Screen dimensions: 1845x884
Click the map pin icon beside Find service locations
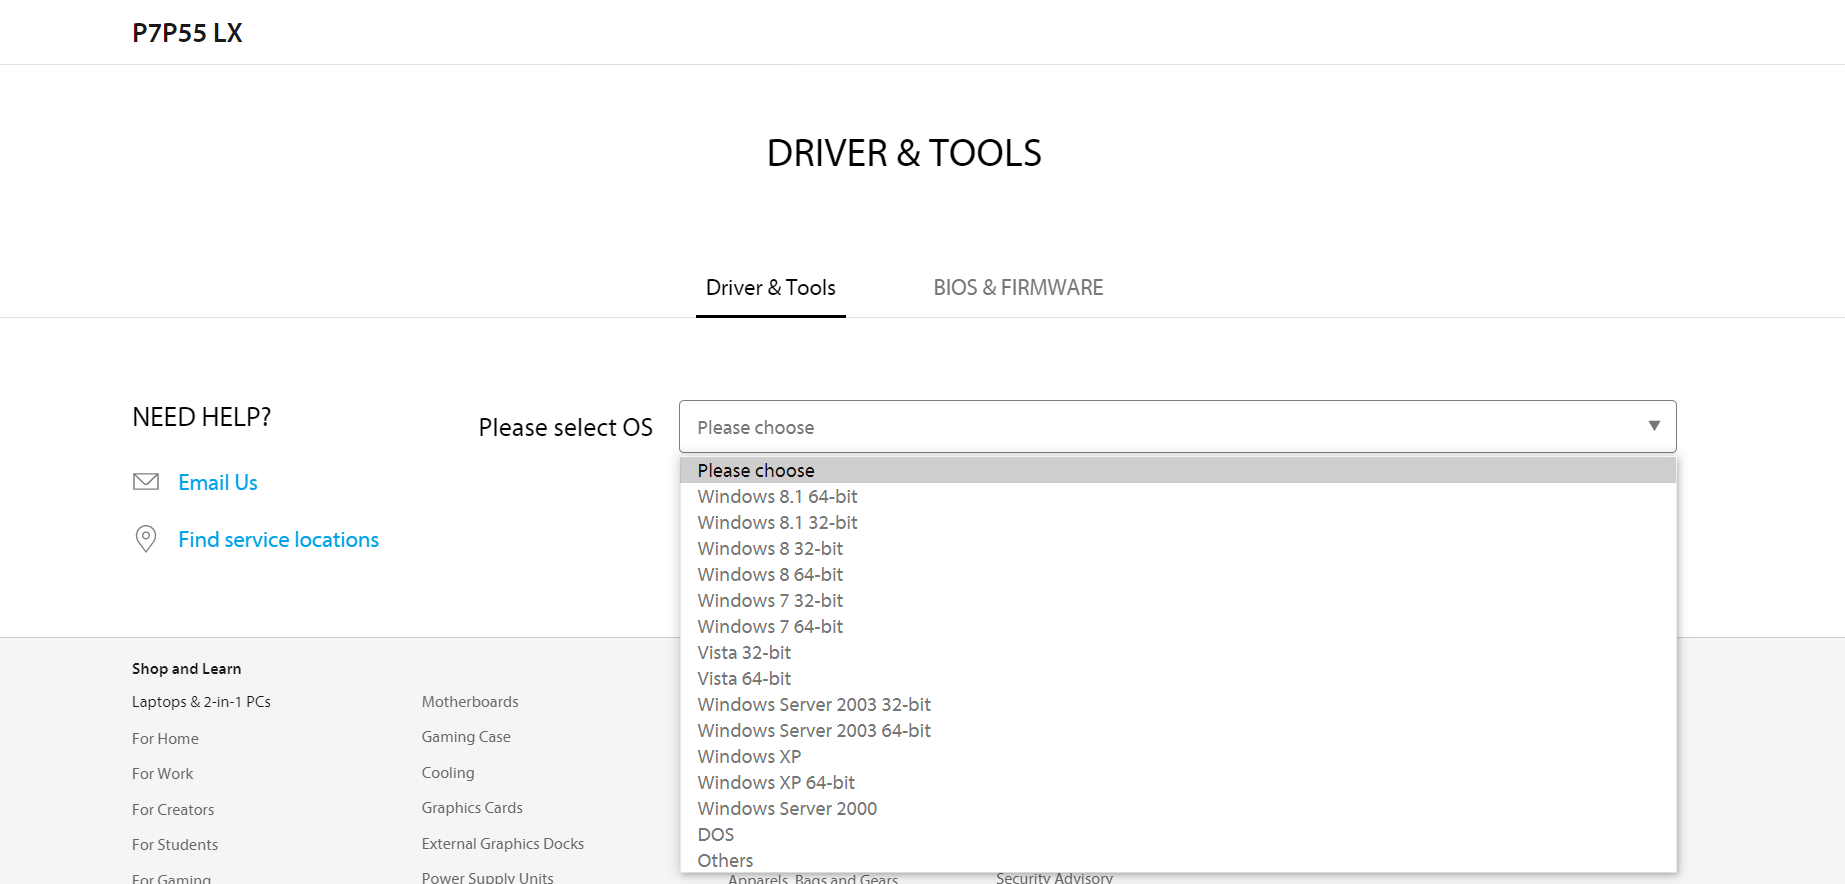[146, 539]
